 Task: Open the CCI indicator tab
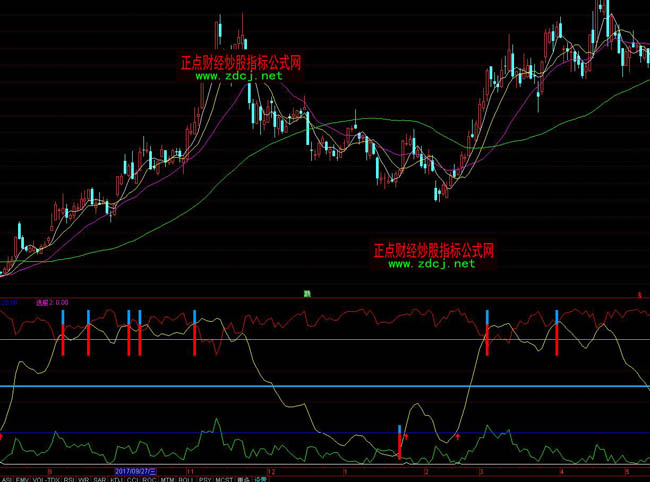click(x=133, y=478)
